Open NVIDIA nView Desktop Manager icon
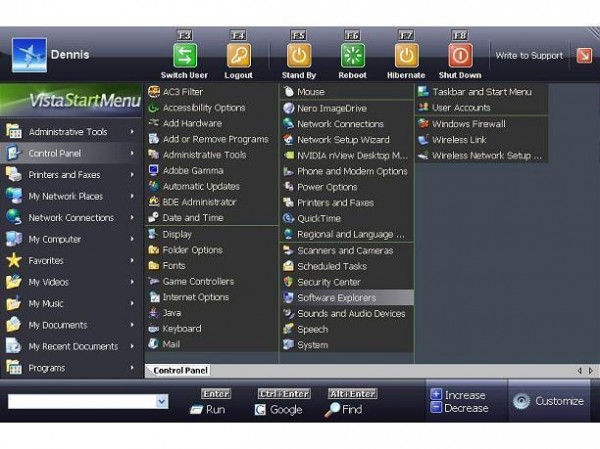The image size is (600, 449). click(288, 155)
